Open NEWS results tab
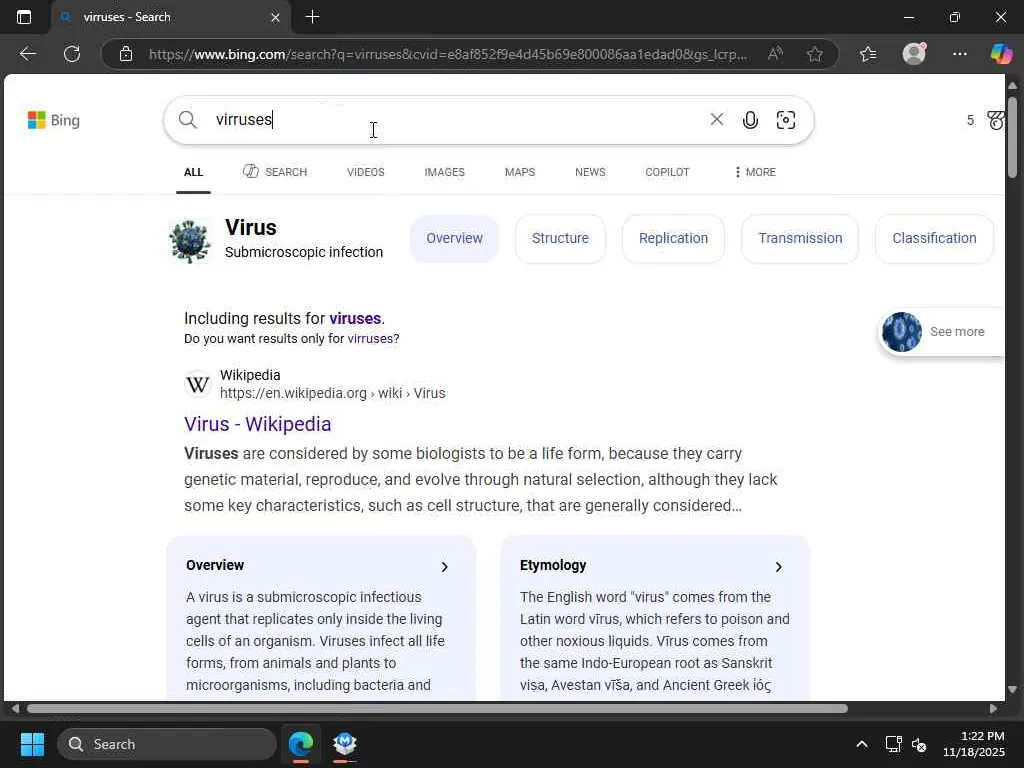 point(590,172)
